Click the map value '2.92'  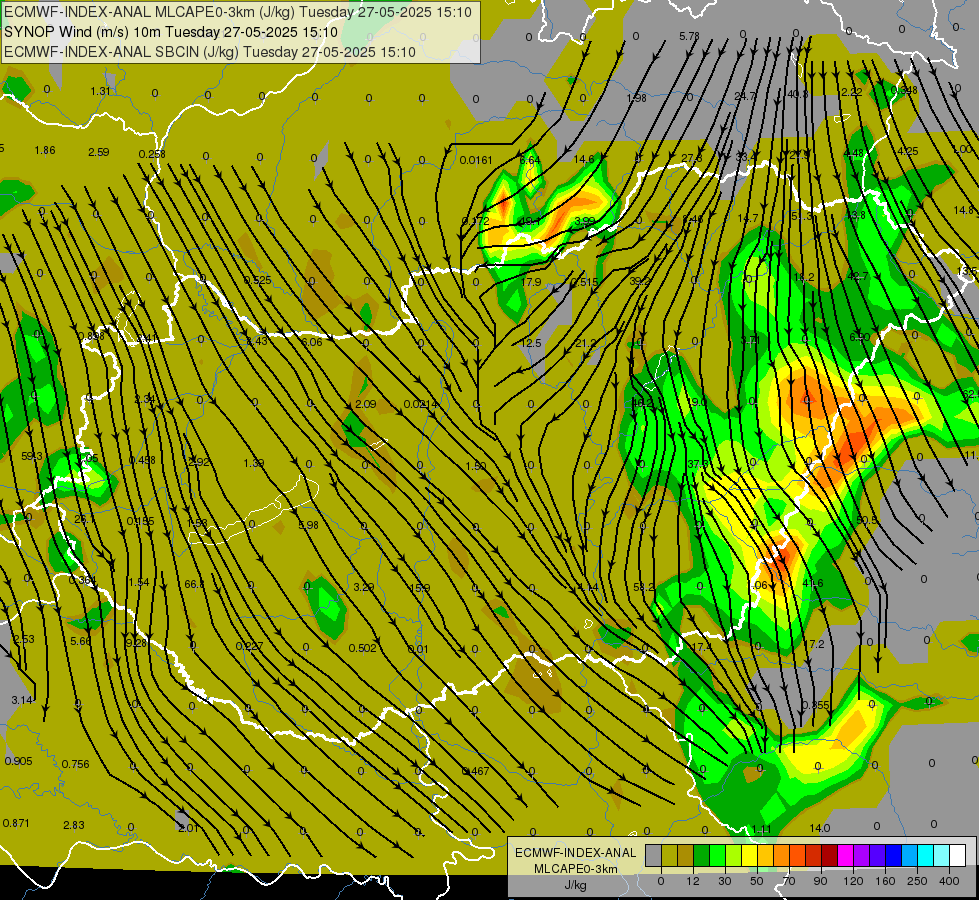pos(199,462)
